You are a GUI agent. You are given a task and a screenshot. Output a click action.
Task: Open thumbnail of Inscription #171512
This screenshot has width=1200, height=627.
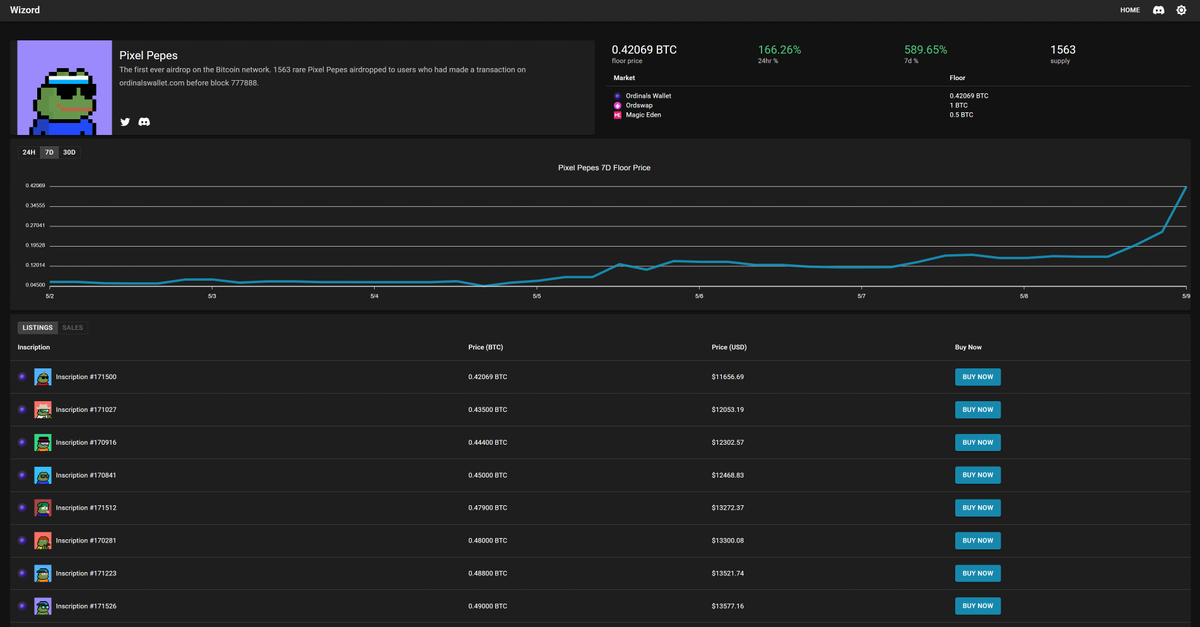43,508
